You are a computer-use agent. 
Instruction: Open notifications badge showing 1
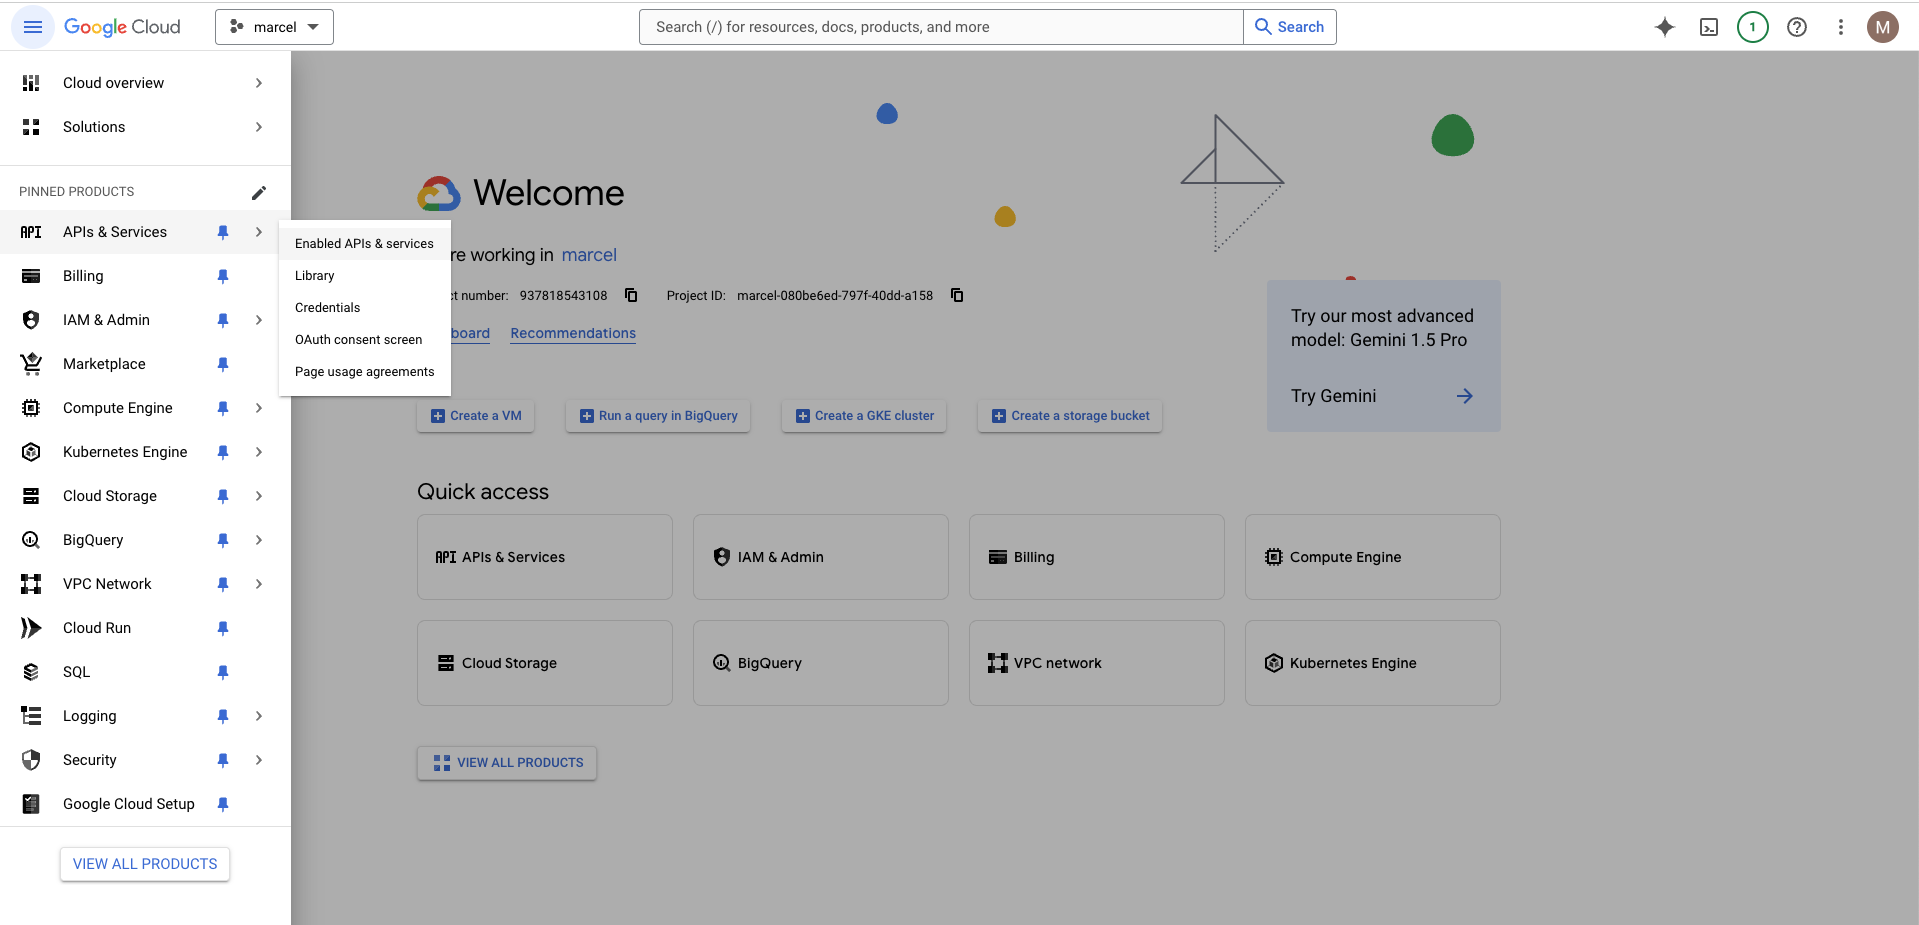point(1752,27)
